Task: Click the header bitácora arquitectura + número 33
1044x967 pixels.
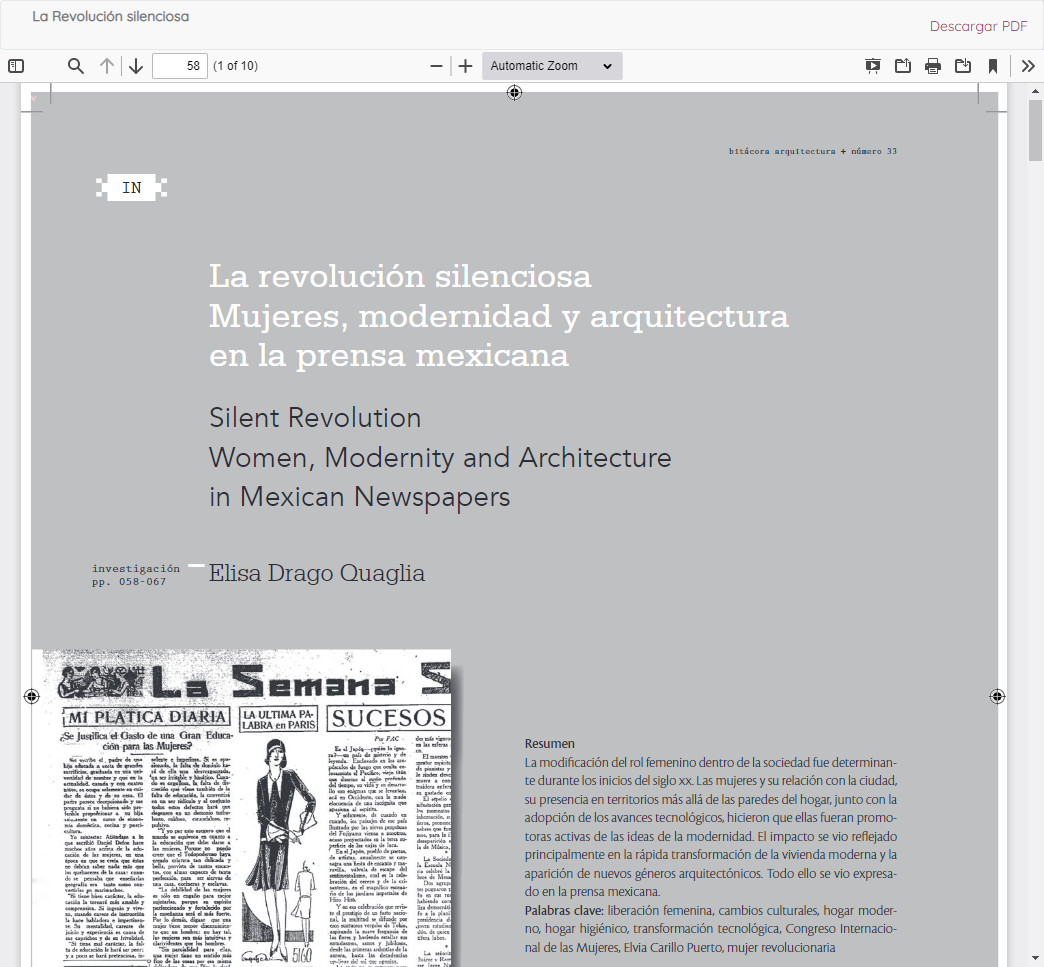Action: pos(812,151)
